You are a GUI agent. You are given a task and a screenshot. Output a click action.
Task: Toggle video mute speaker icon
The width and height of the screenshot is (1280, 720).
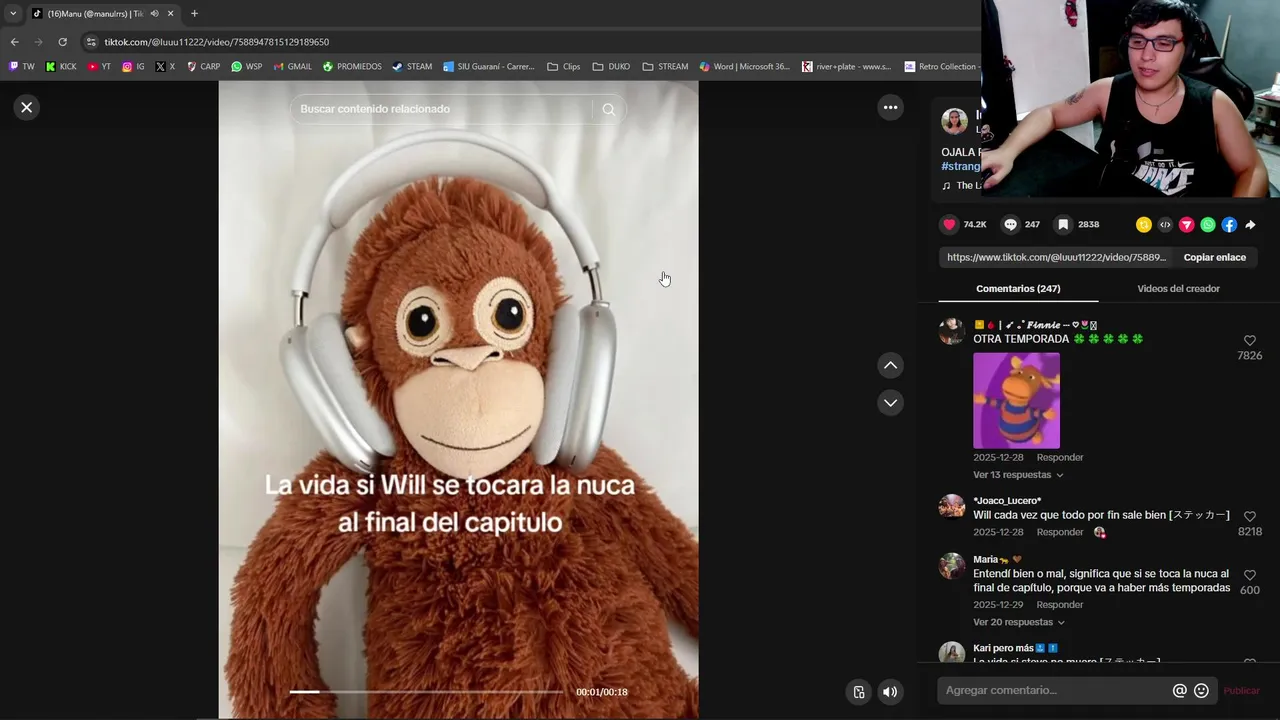point(890,692)
